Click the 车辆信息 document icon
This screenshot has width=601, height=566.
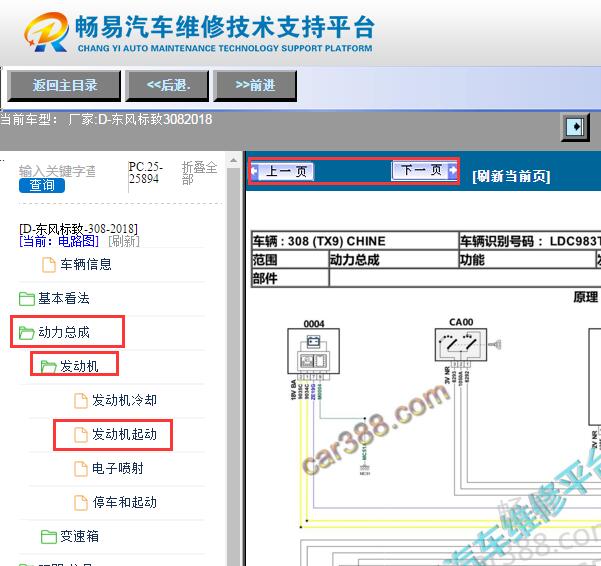[49, 265]
